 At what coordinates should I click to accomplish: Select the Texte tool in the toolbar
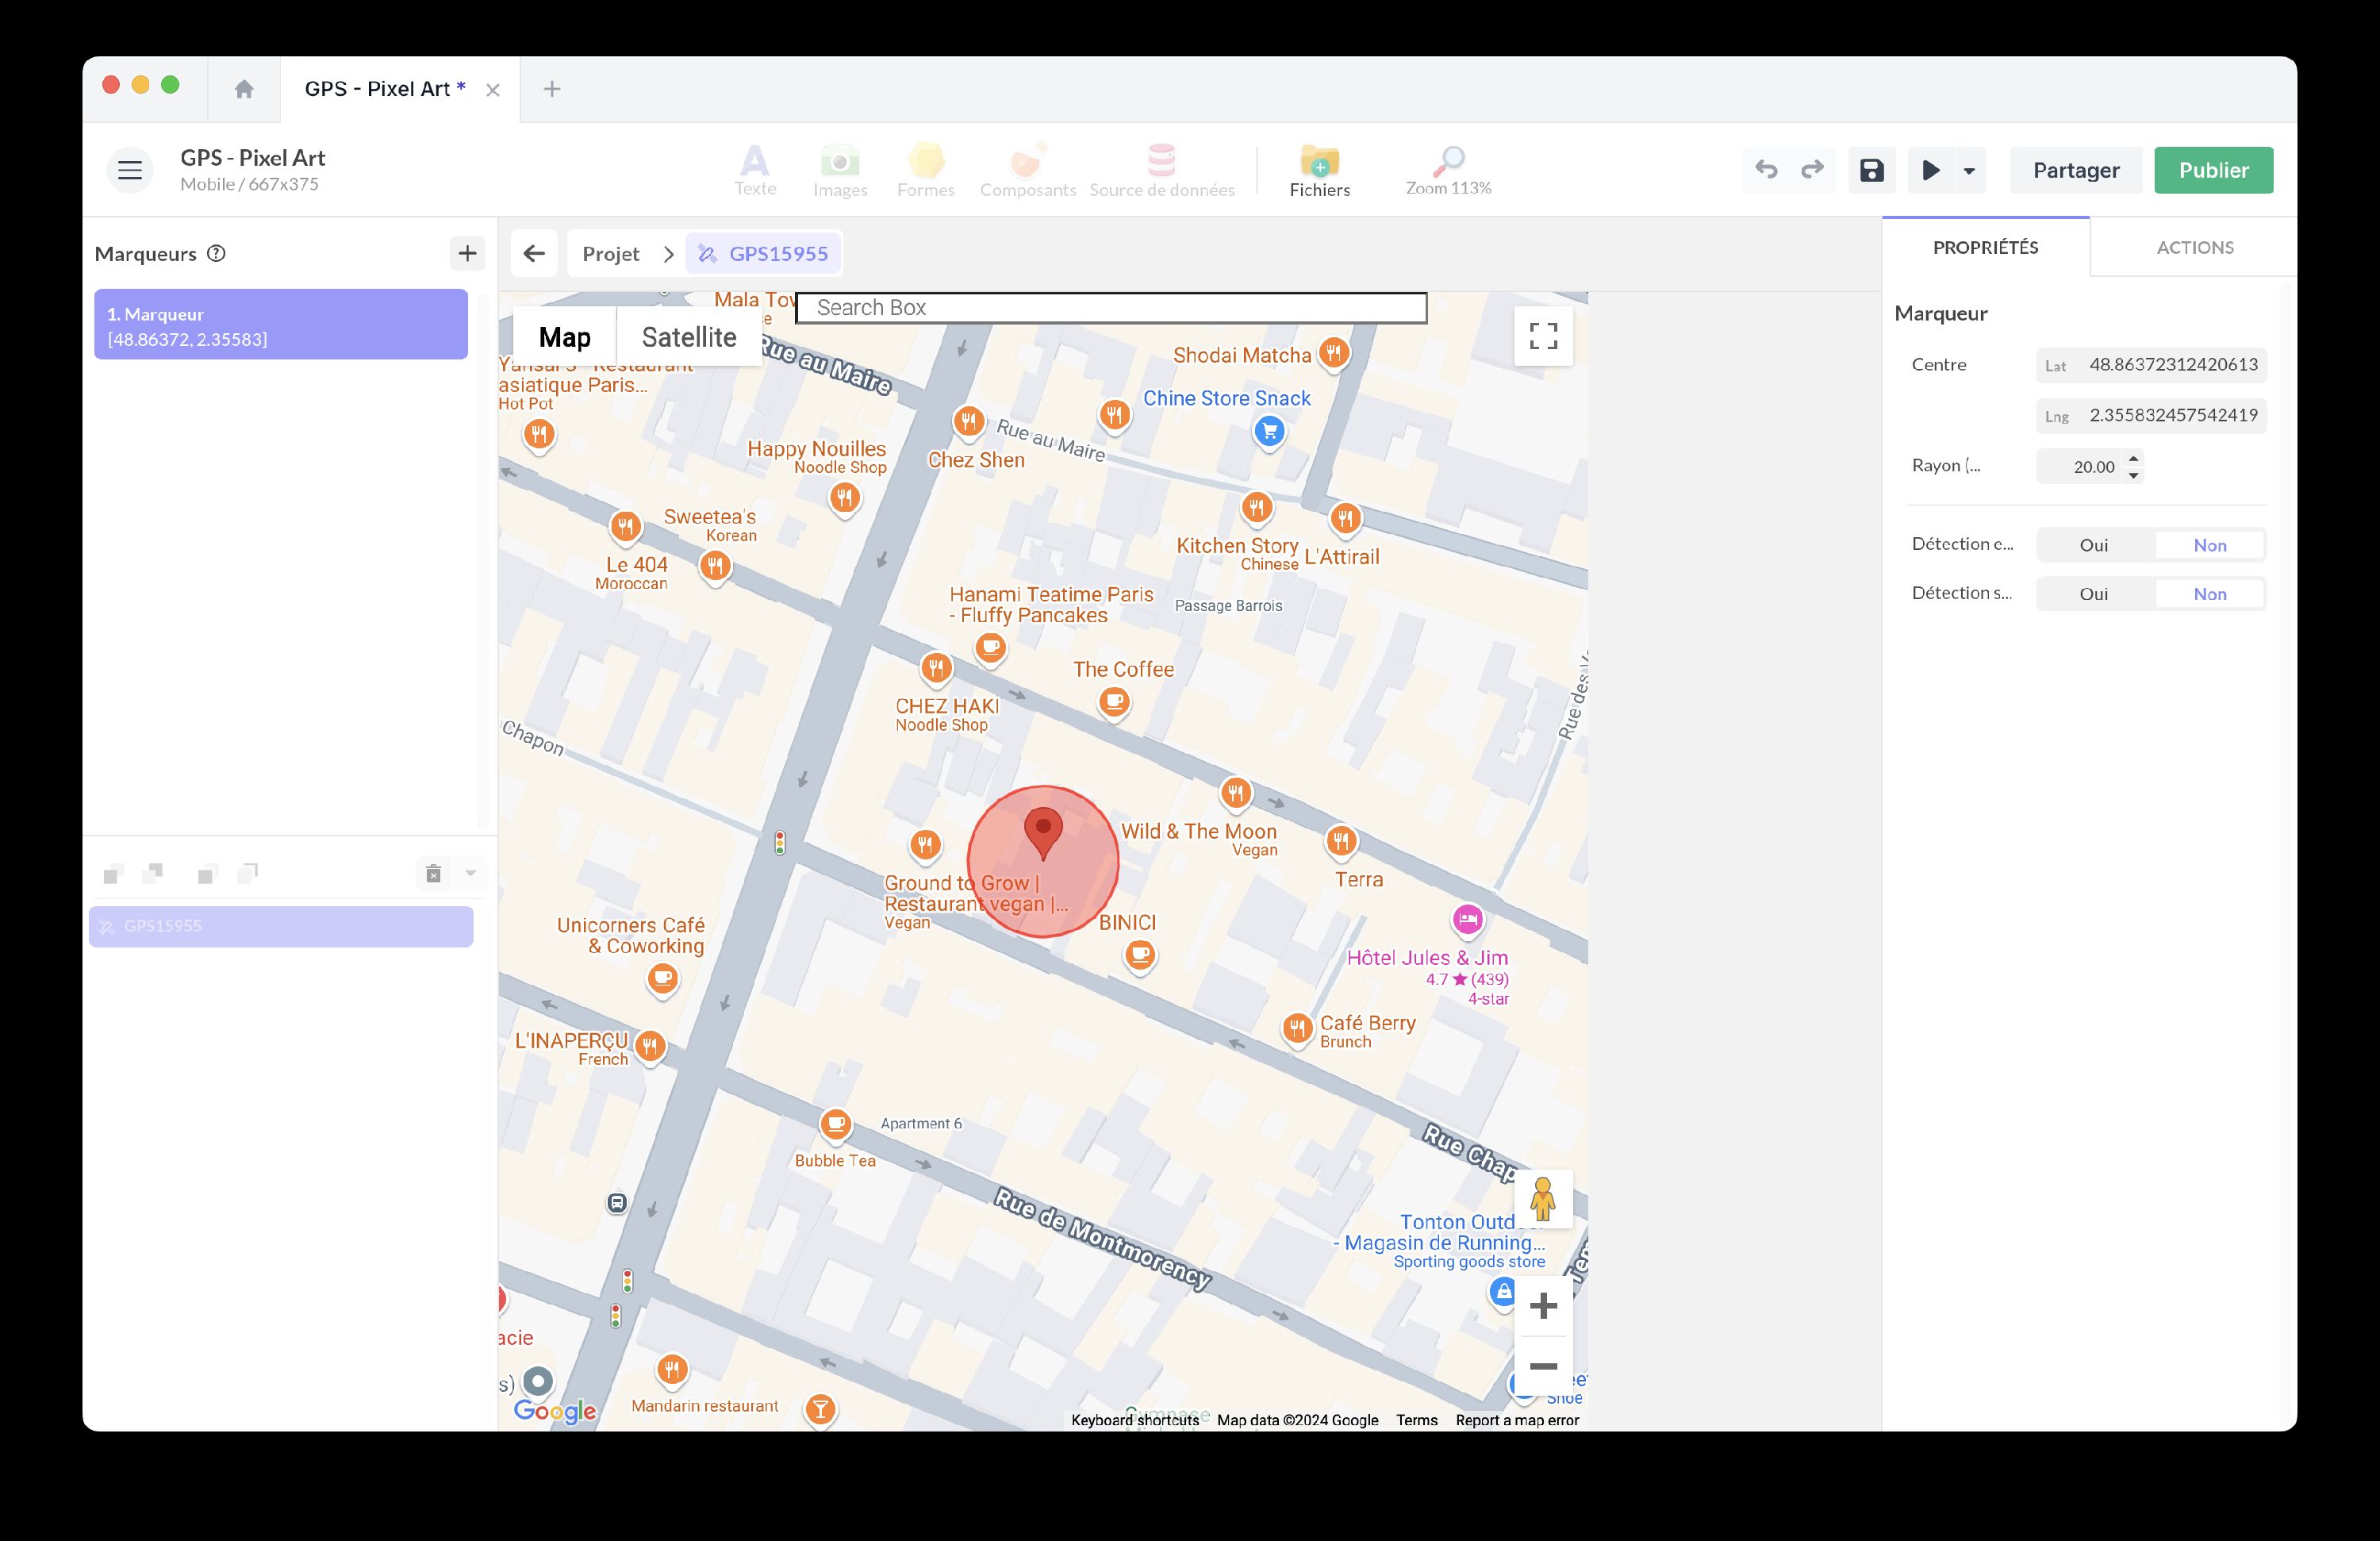click(755, 168)
